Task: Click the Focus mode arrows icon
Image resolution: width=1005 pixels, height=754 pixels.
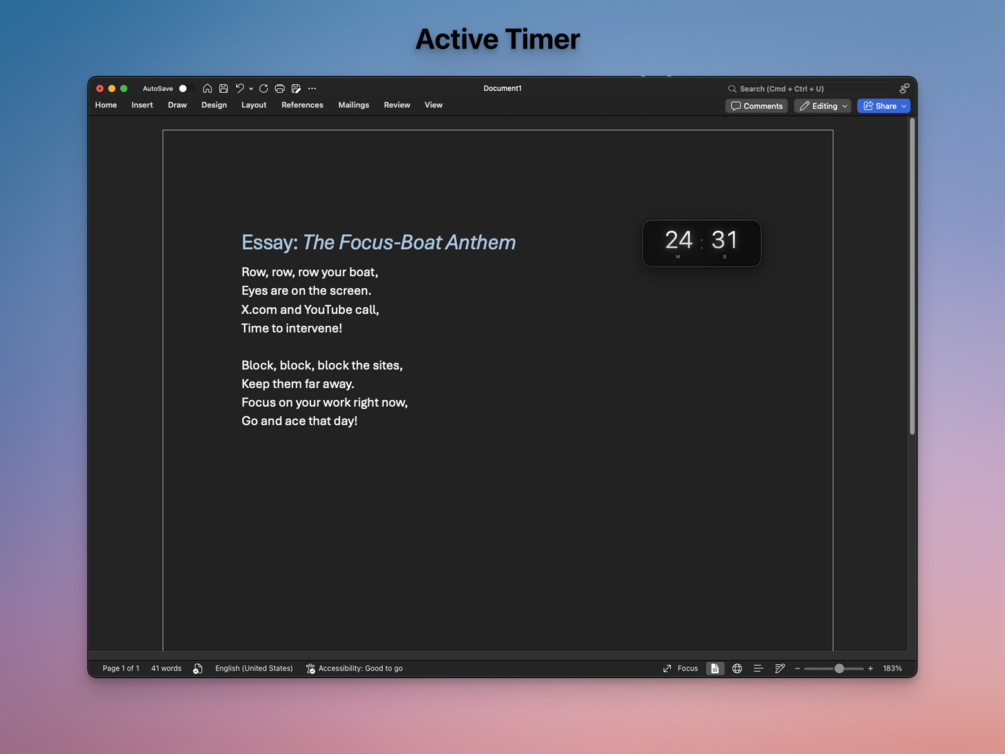Action: (x=667, y=668)
